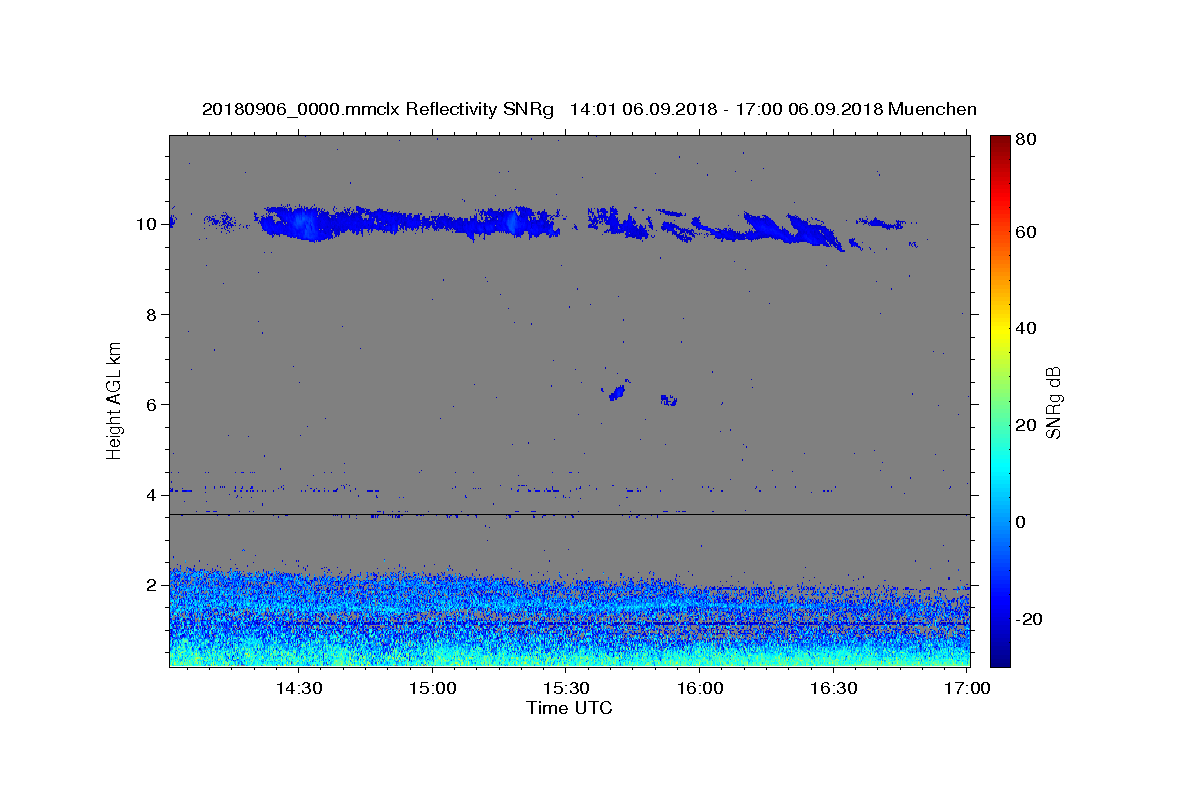Click the small cloud echo near 6 km
The height and width of the screenshot is (800, 1200).
coord(618,391)
